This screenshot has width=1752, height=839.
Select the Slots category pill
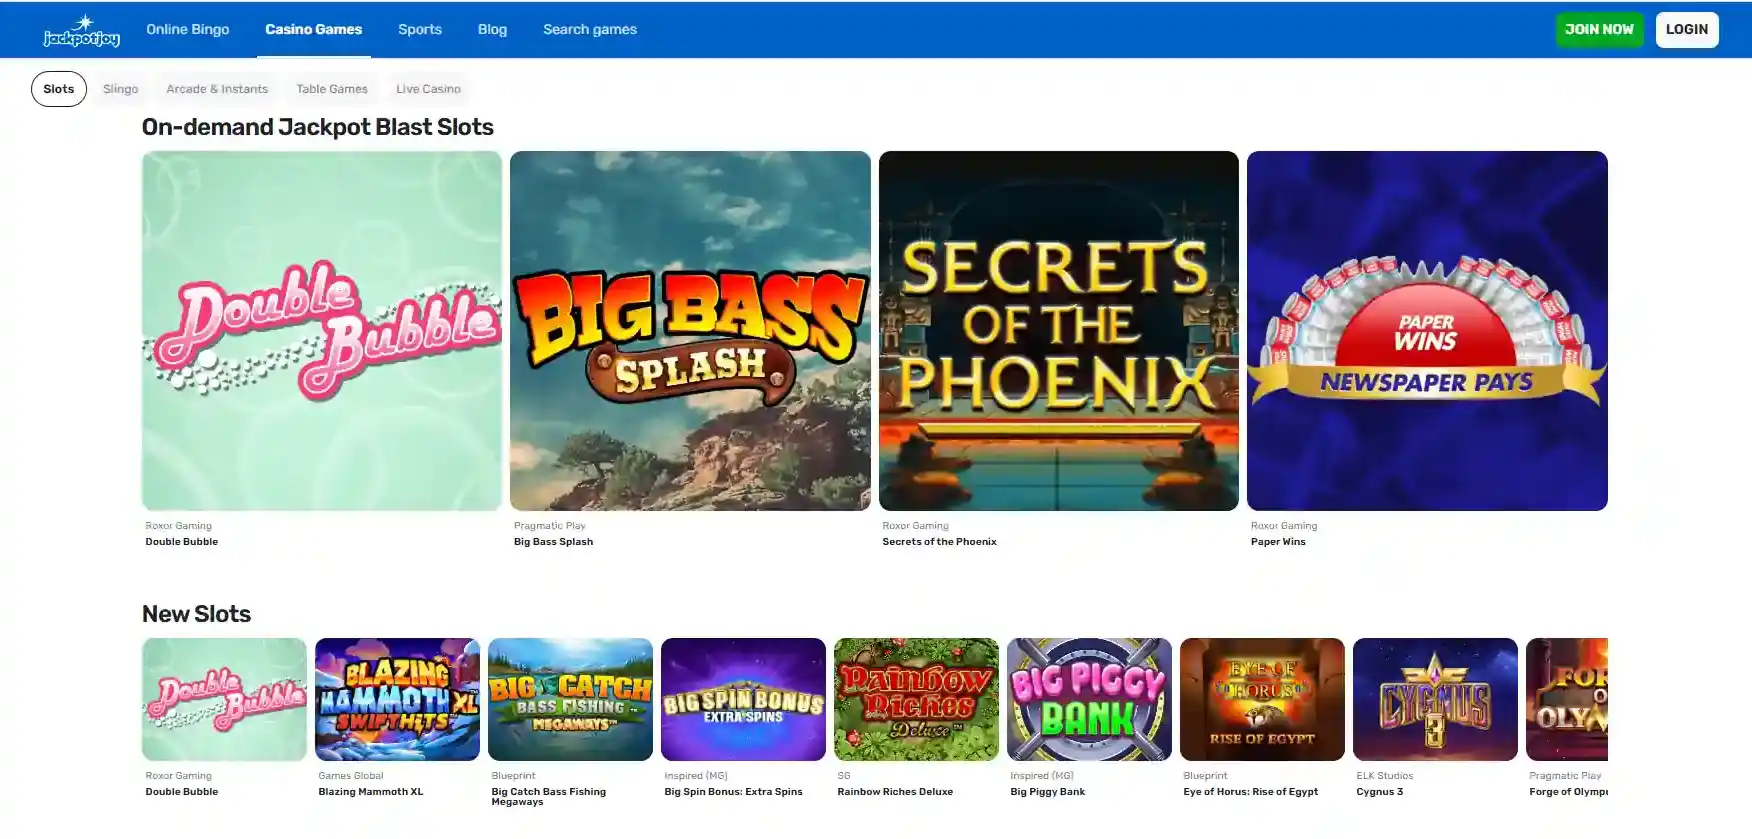[x=59, y=89]
